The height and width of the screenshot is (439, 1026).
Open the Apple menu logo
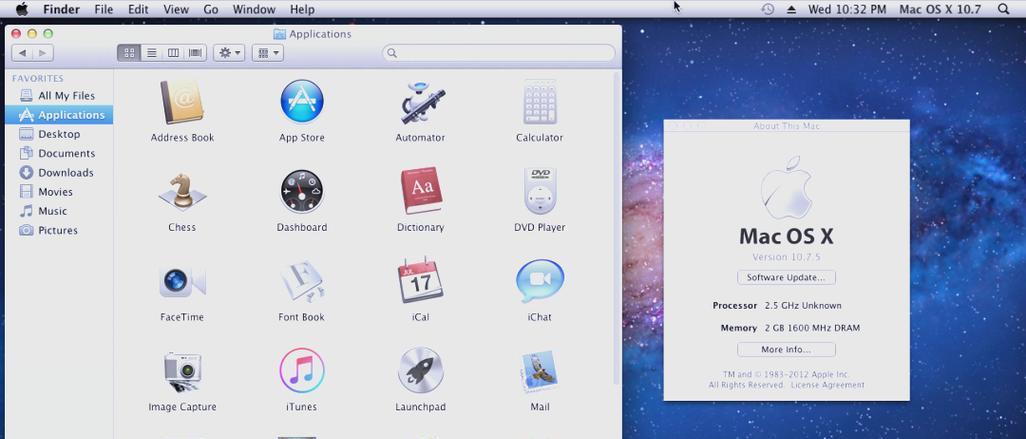click(x=22, y=9)
